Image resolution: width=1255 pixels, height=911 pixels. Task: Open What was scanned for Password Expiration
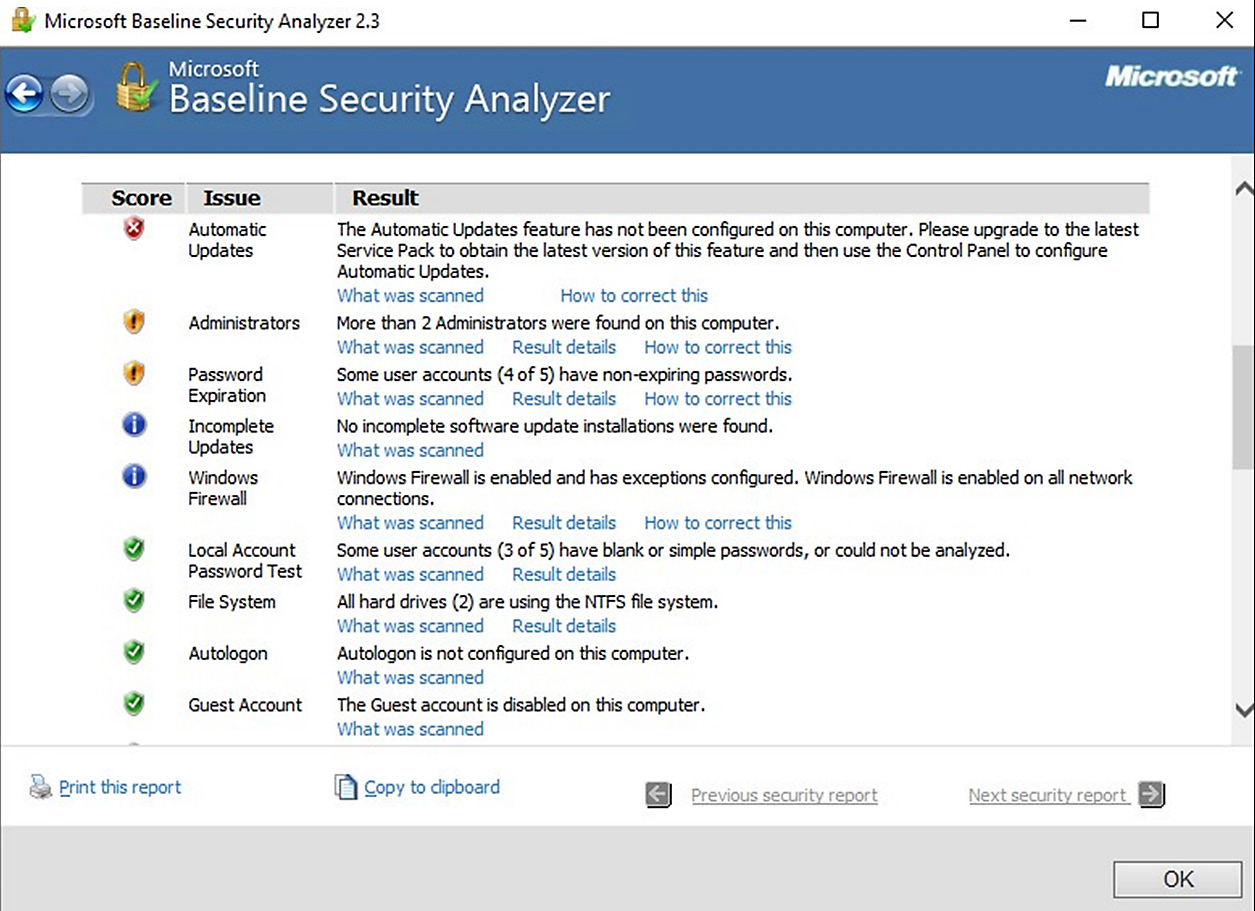coord(410,398)
